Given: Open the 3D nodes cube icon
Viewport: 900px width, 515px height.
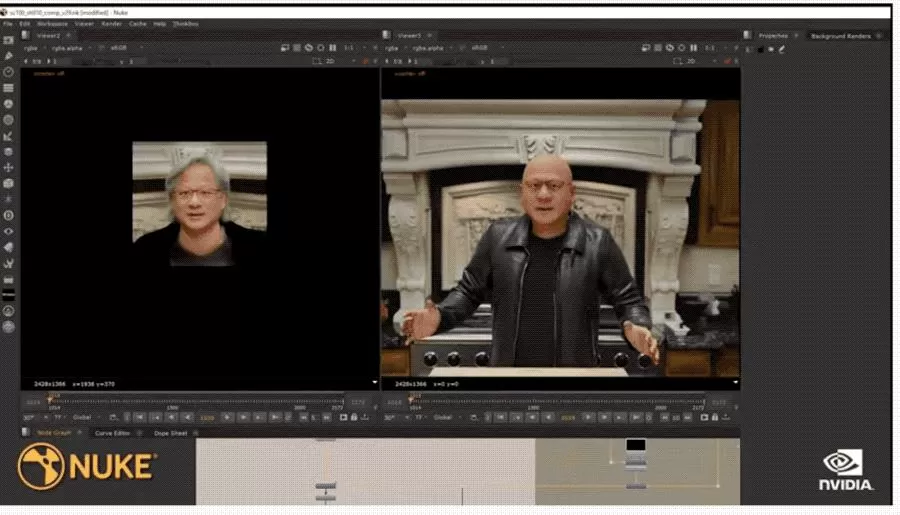Looking at the screenshot, I should [8, 184].
